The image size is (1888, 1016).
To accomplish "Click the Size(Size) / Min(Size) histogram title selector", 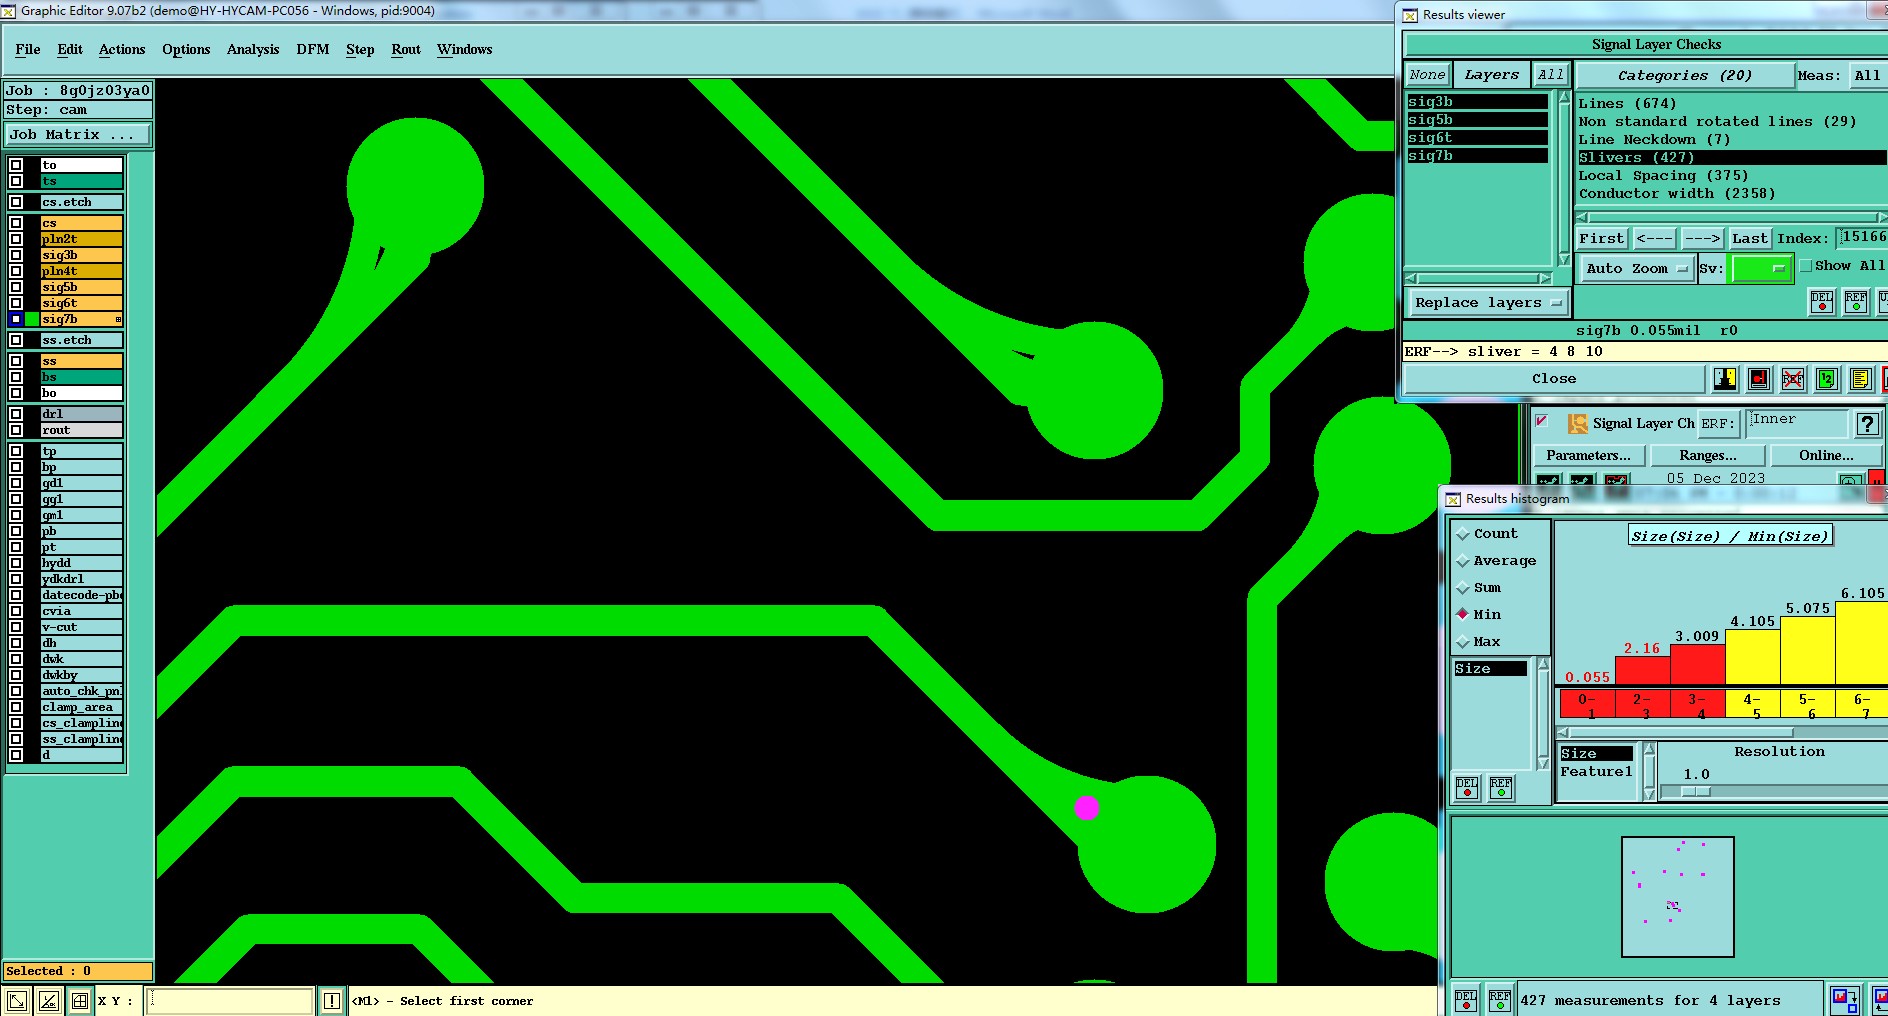I will coord(1730,536).
